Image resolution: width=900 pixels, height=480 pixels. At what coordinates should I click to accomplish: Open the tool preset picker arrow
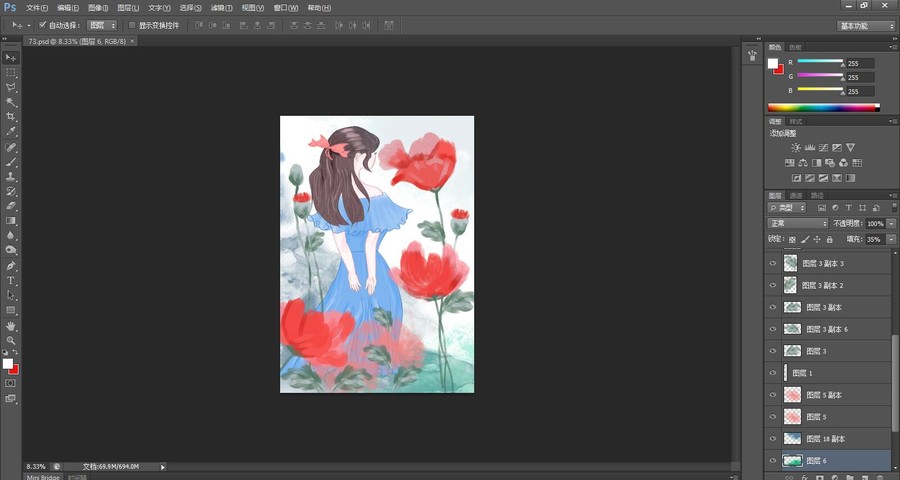coord(29,25)
